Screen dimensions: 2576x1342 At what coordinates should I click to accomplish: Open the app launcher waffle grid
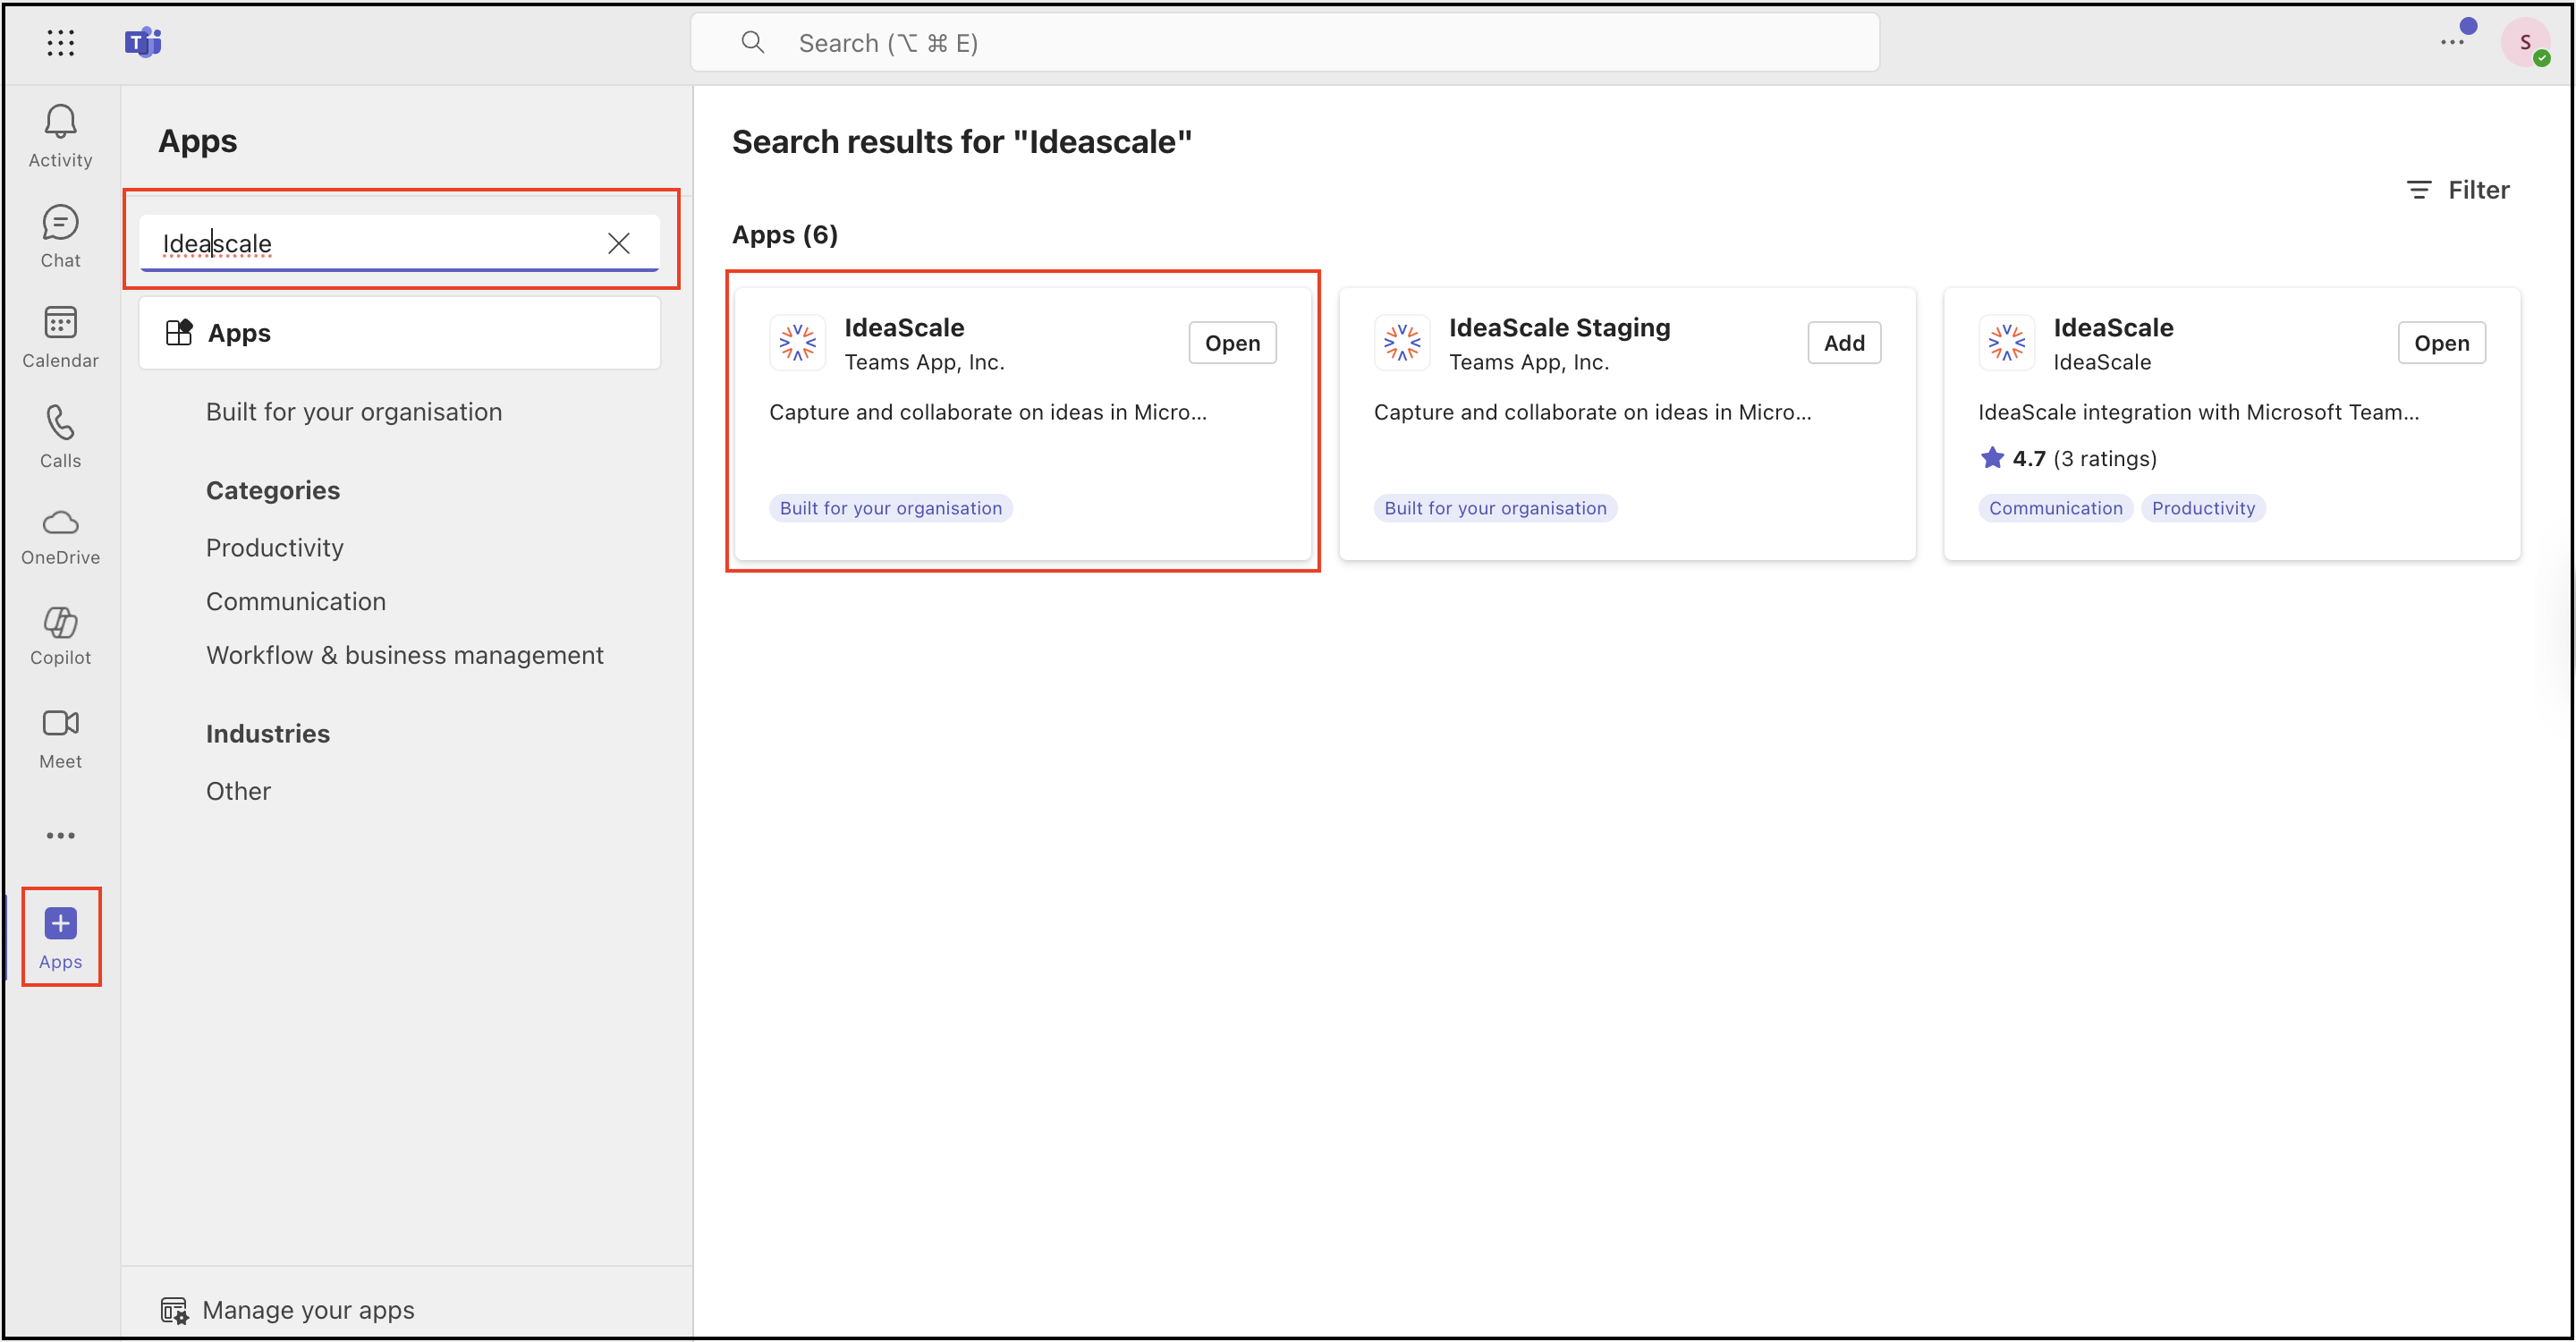(61, 42)
